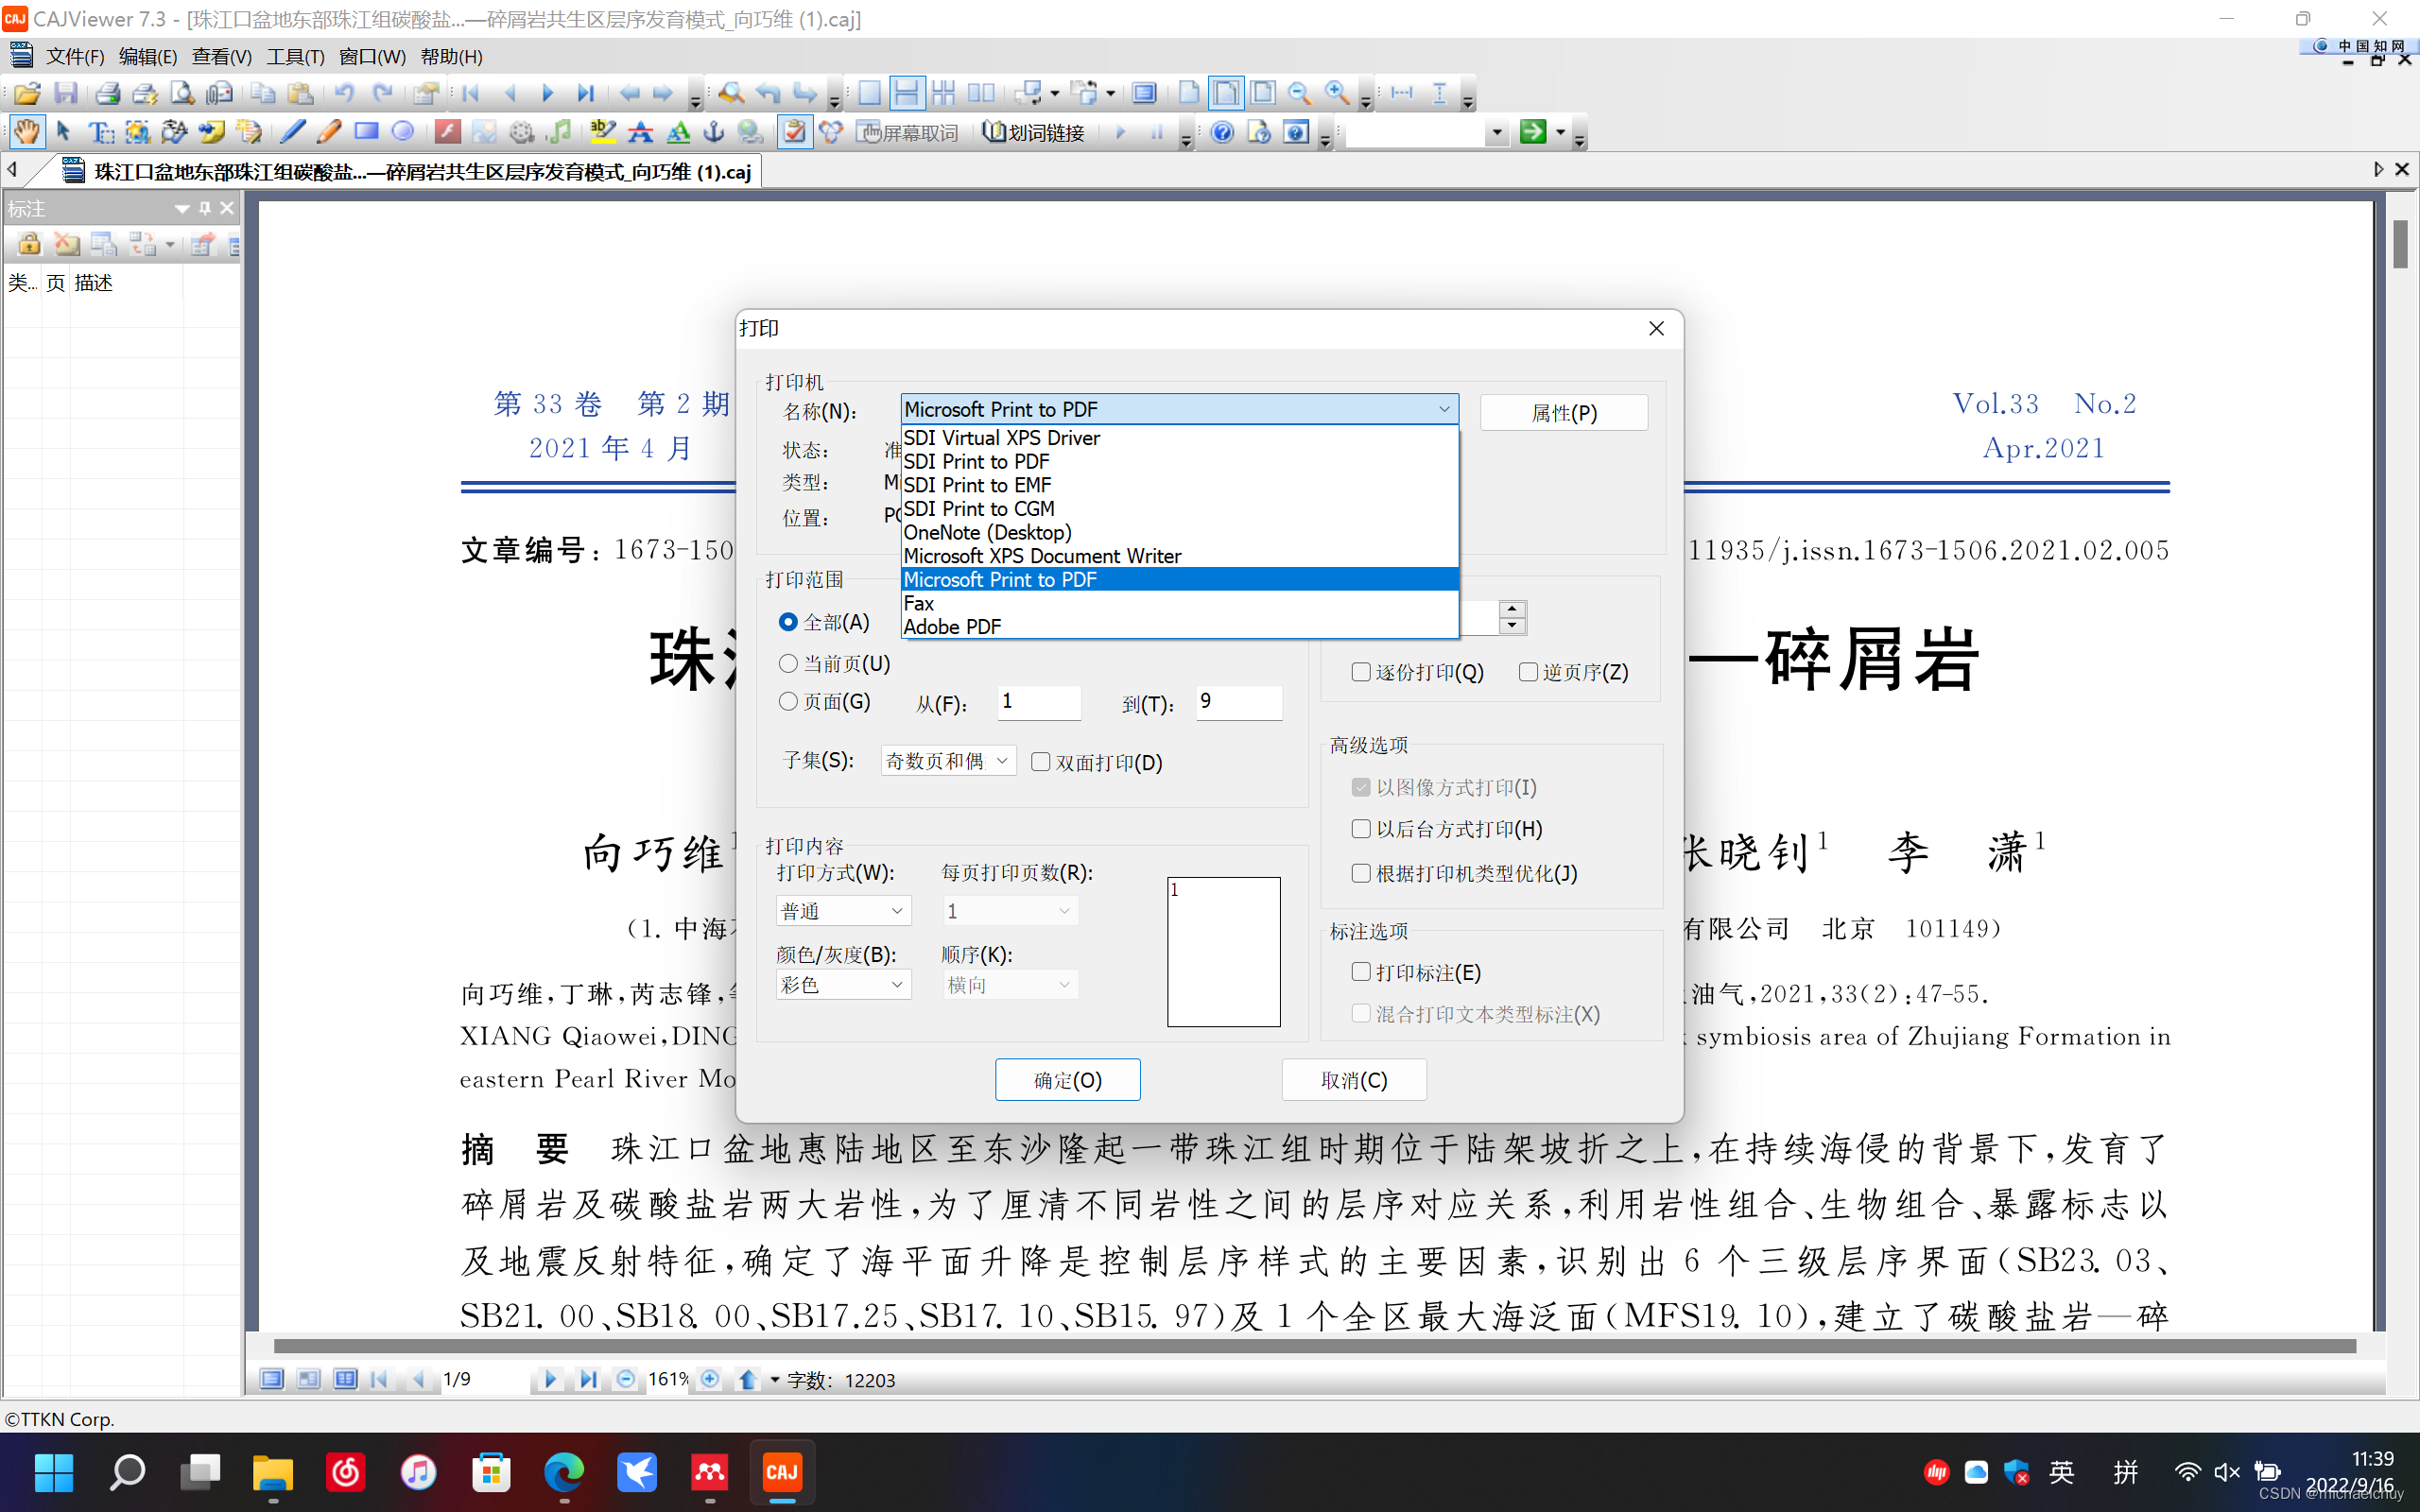Image resolution: width=2420 pixels, height=1512 pixels.
Task: Enable 逐份打印(Q) checkbox
Action: point(1360,672)
